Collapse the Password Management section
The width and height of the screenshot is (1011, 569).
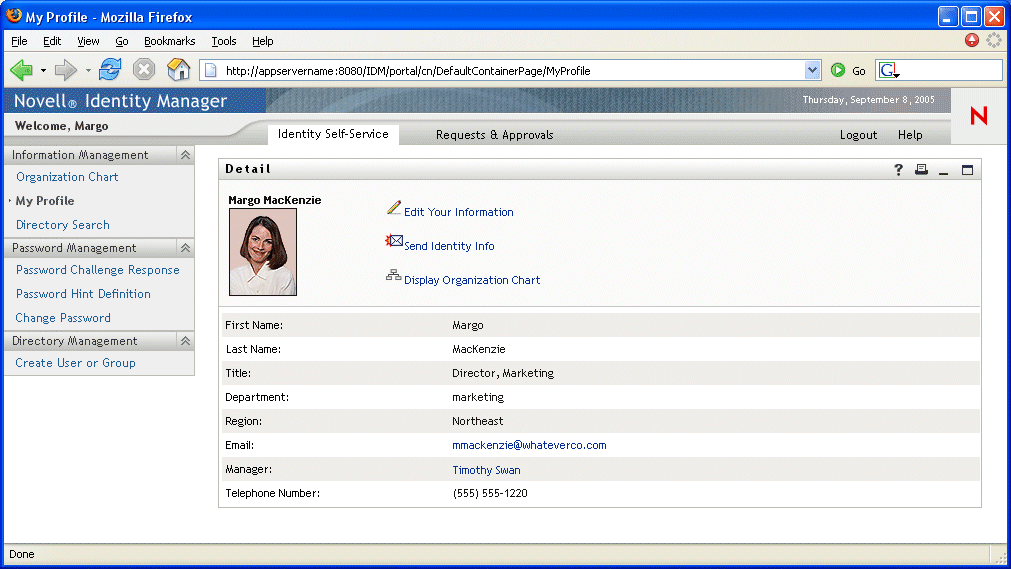click(x=185, y=248)
